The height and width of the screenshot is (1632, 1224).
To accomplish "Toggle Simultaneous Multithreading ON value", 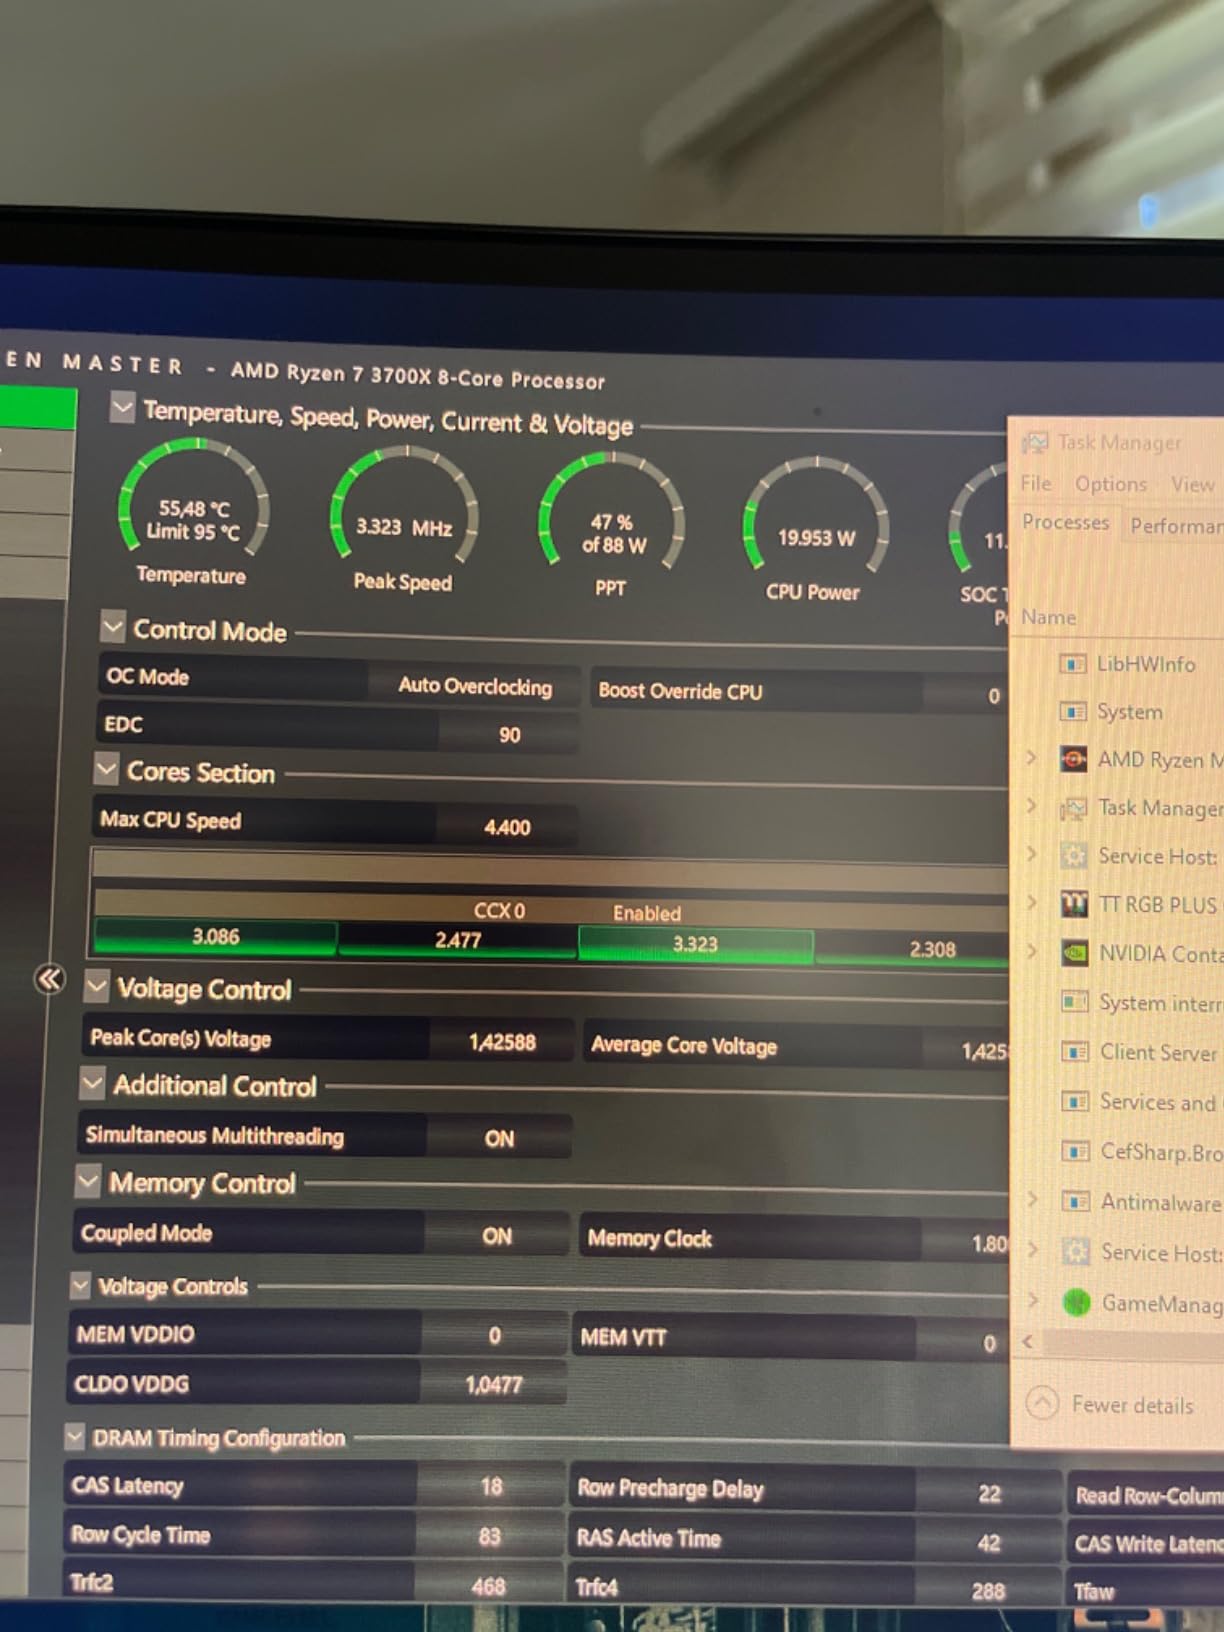I will (499, 1138).
